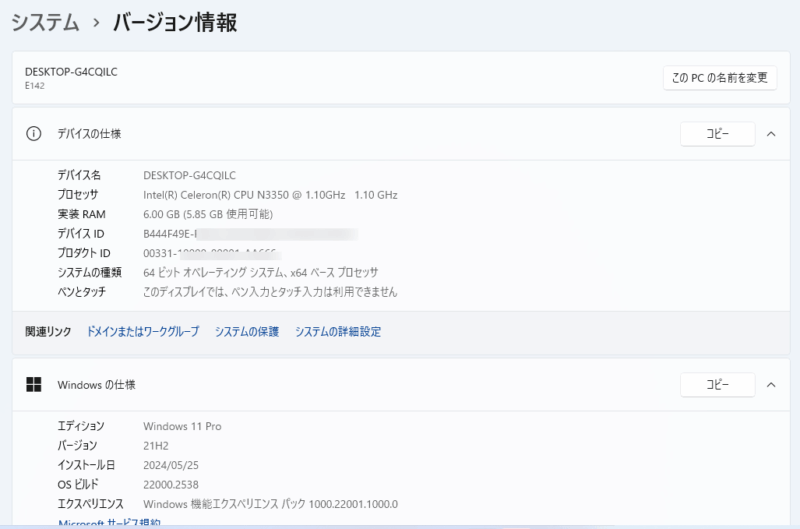Click the info icon beside デバイスの仕様
800x529 pixels.
pyautogui.click(x=34, y=134)
